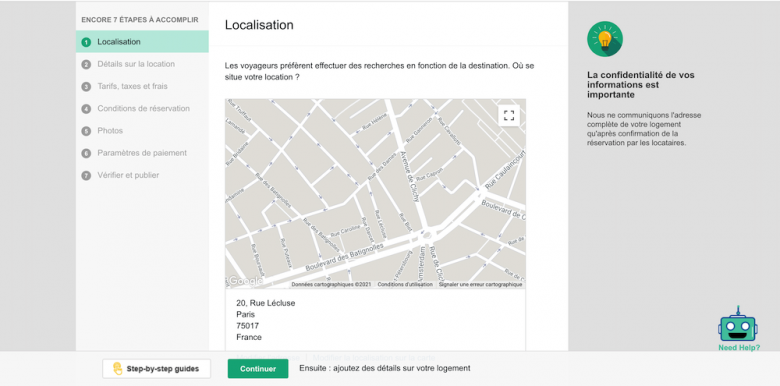Click Données cartographiques ©2021 text
This screenshot has width=780, height=386.
tap(331, 285)
